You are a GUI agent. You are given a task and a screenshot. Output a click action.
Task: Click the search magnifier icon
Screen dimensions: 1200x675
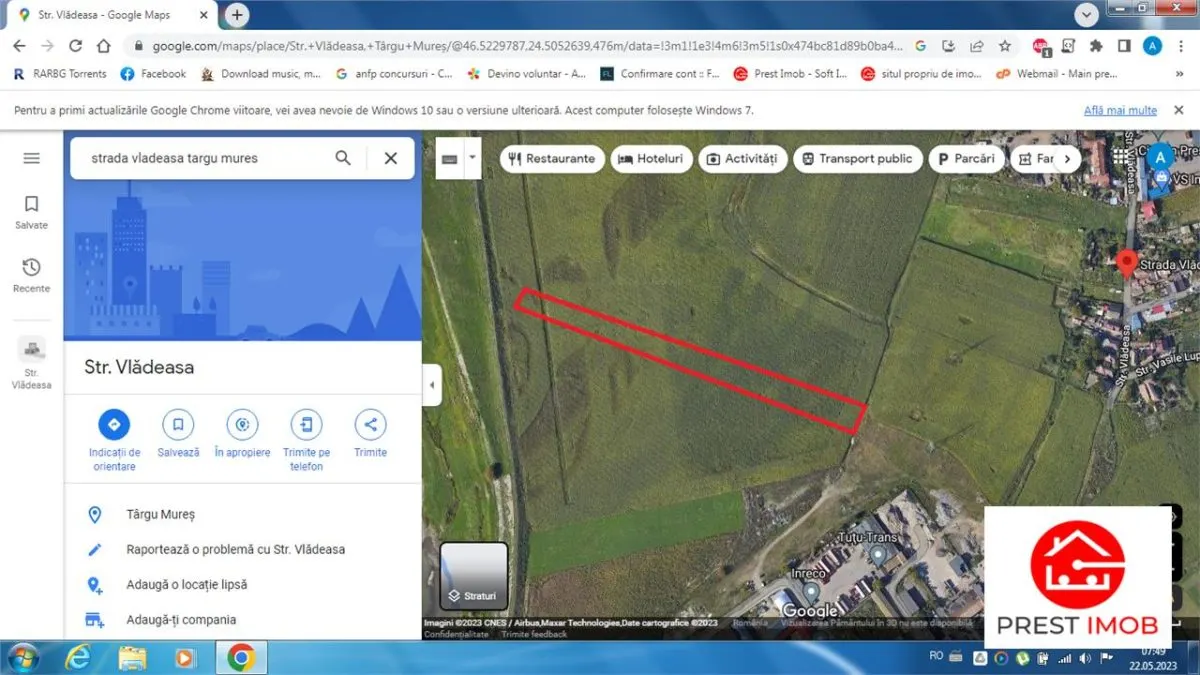(343, 158)
